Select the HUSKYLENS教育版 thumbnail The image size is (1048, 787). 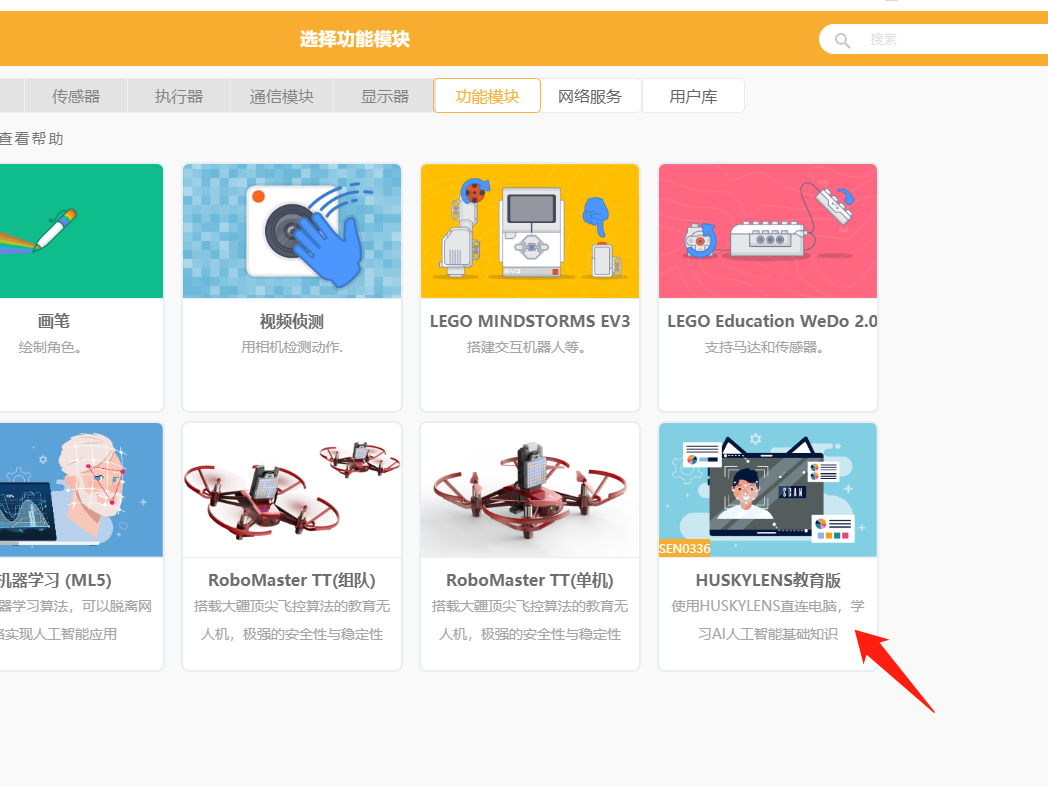[x=768, y=489]
